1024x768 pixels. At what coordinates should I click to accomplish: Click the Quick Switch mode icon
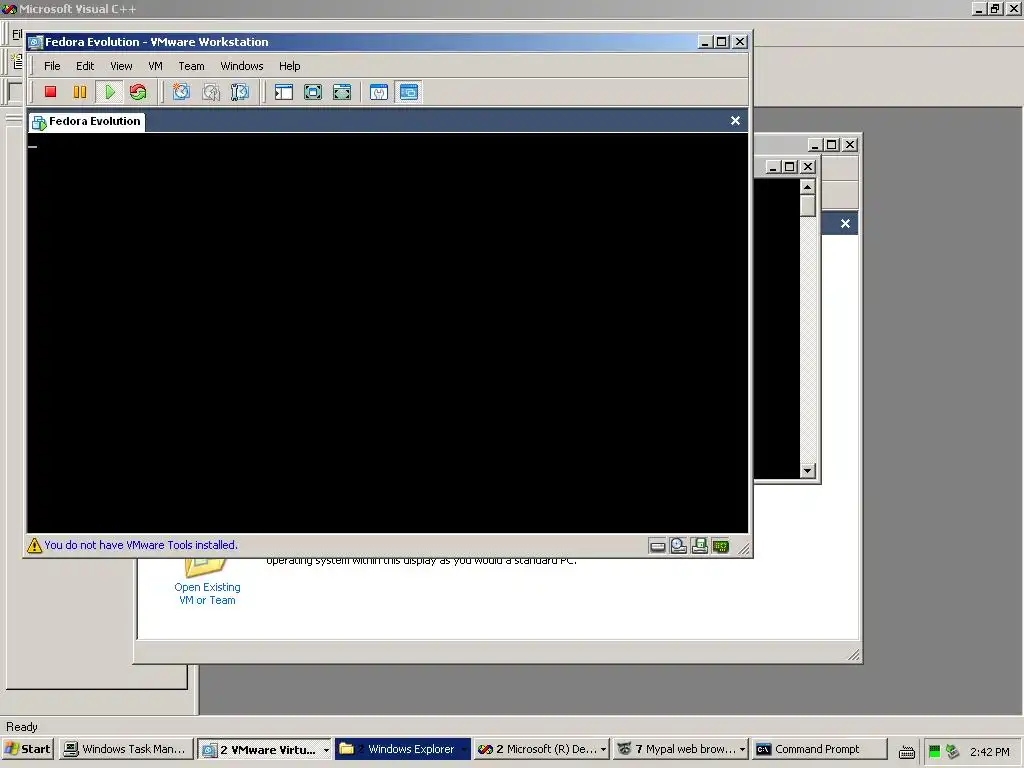point(313,92)
